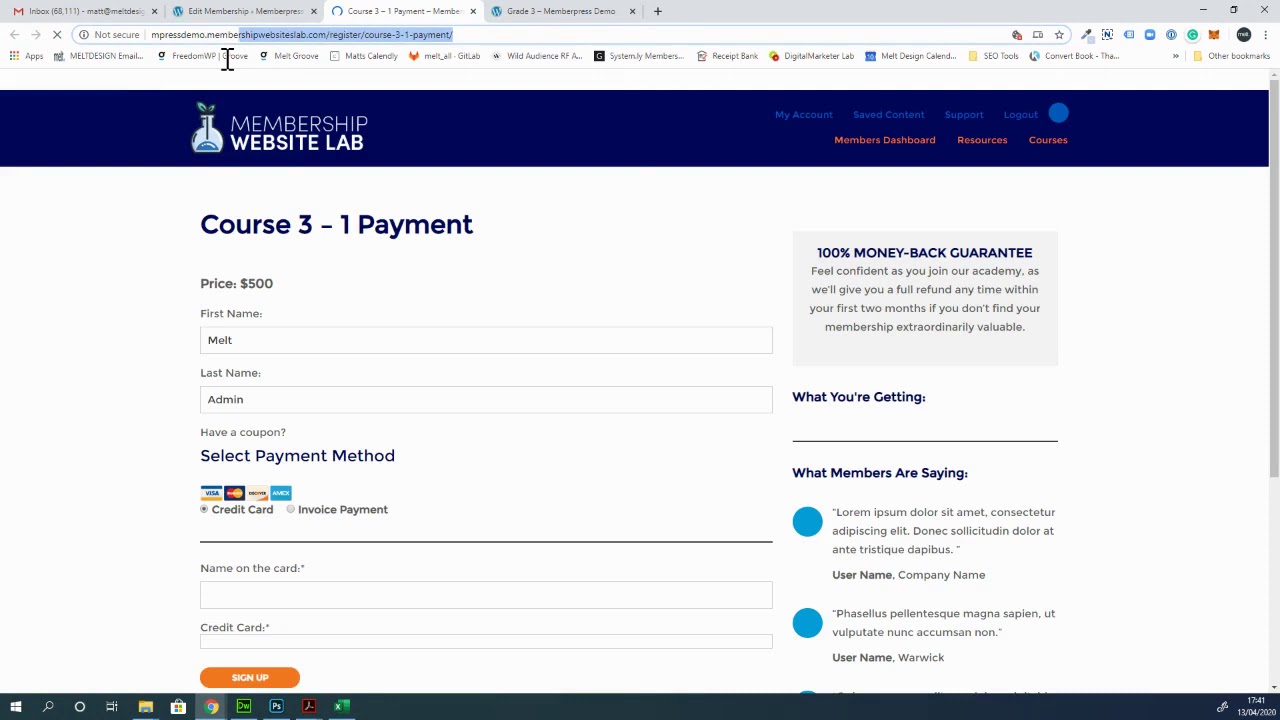Switch to the Edit Membership tab
The image size is (1280, 720).
[243, 11]
